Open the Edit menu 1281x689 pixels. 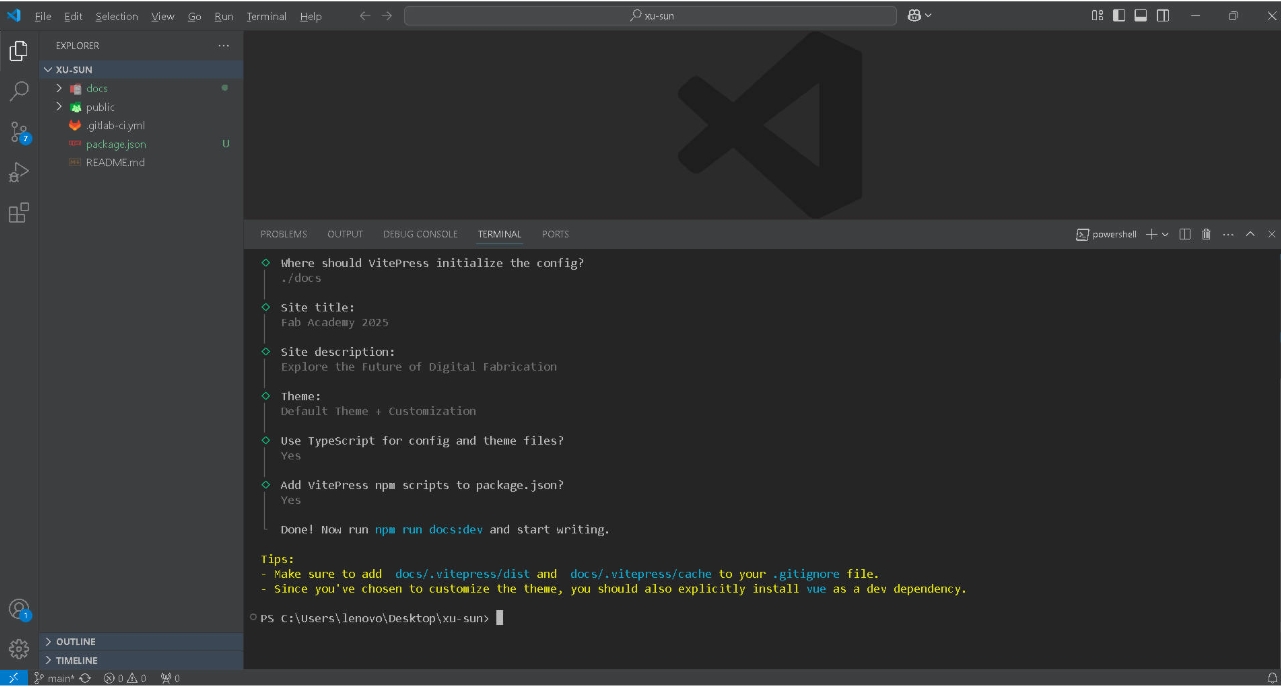pyautogui.click(x=73, y=16)
